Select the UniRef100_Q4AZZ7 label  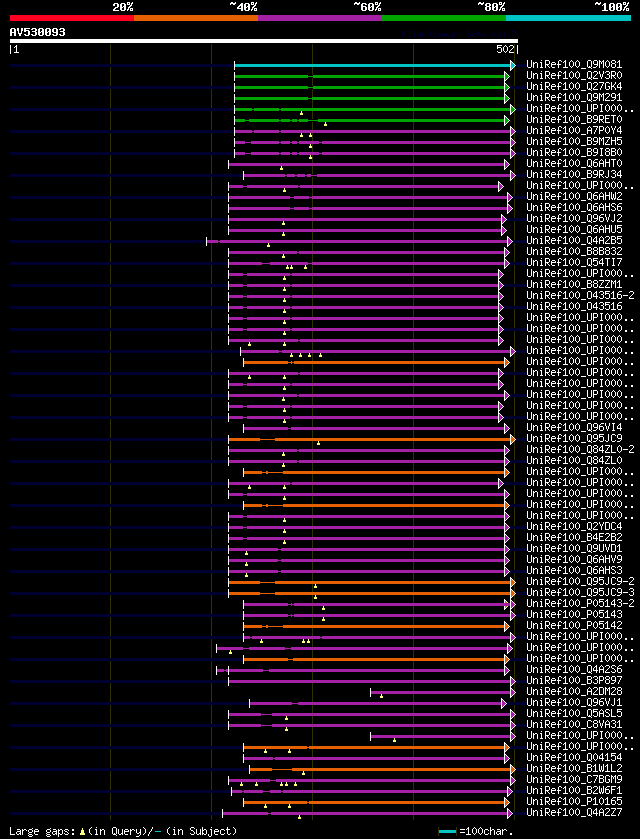tap(574, 812)
